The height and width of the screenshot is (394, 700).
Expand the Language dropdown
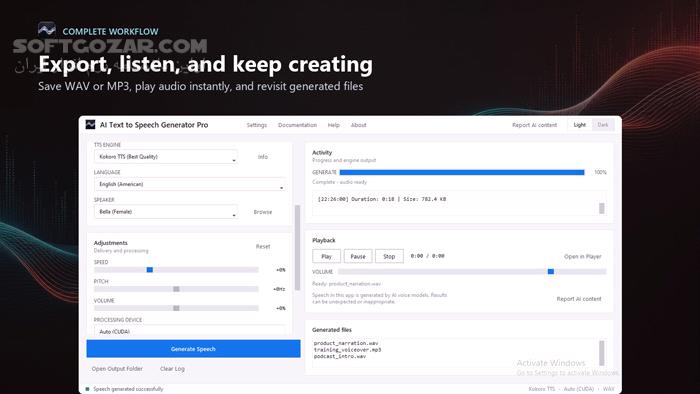[x=190, y=184]
